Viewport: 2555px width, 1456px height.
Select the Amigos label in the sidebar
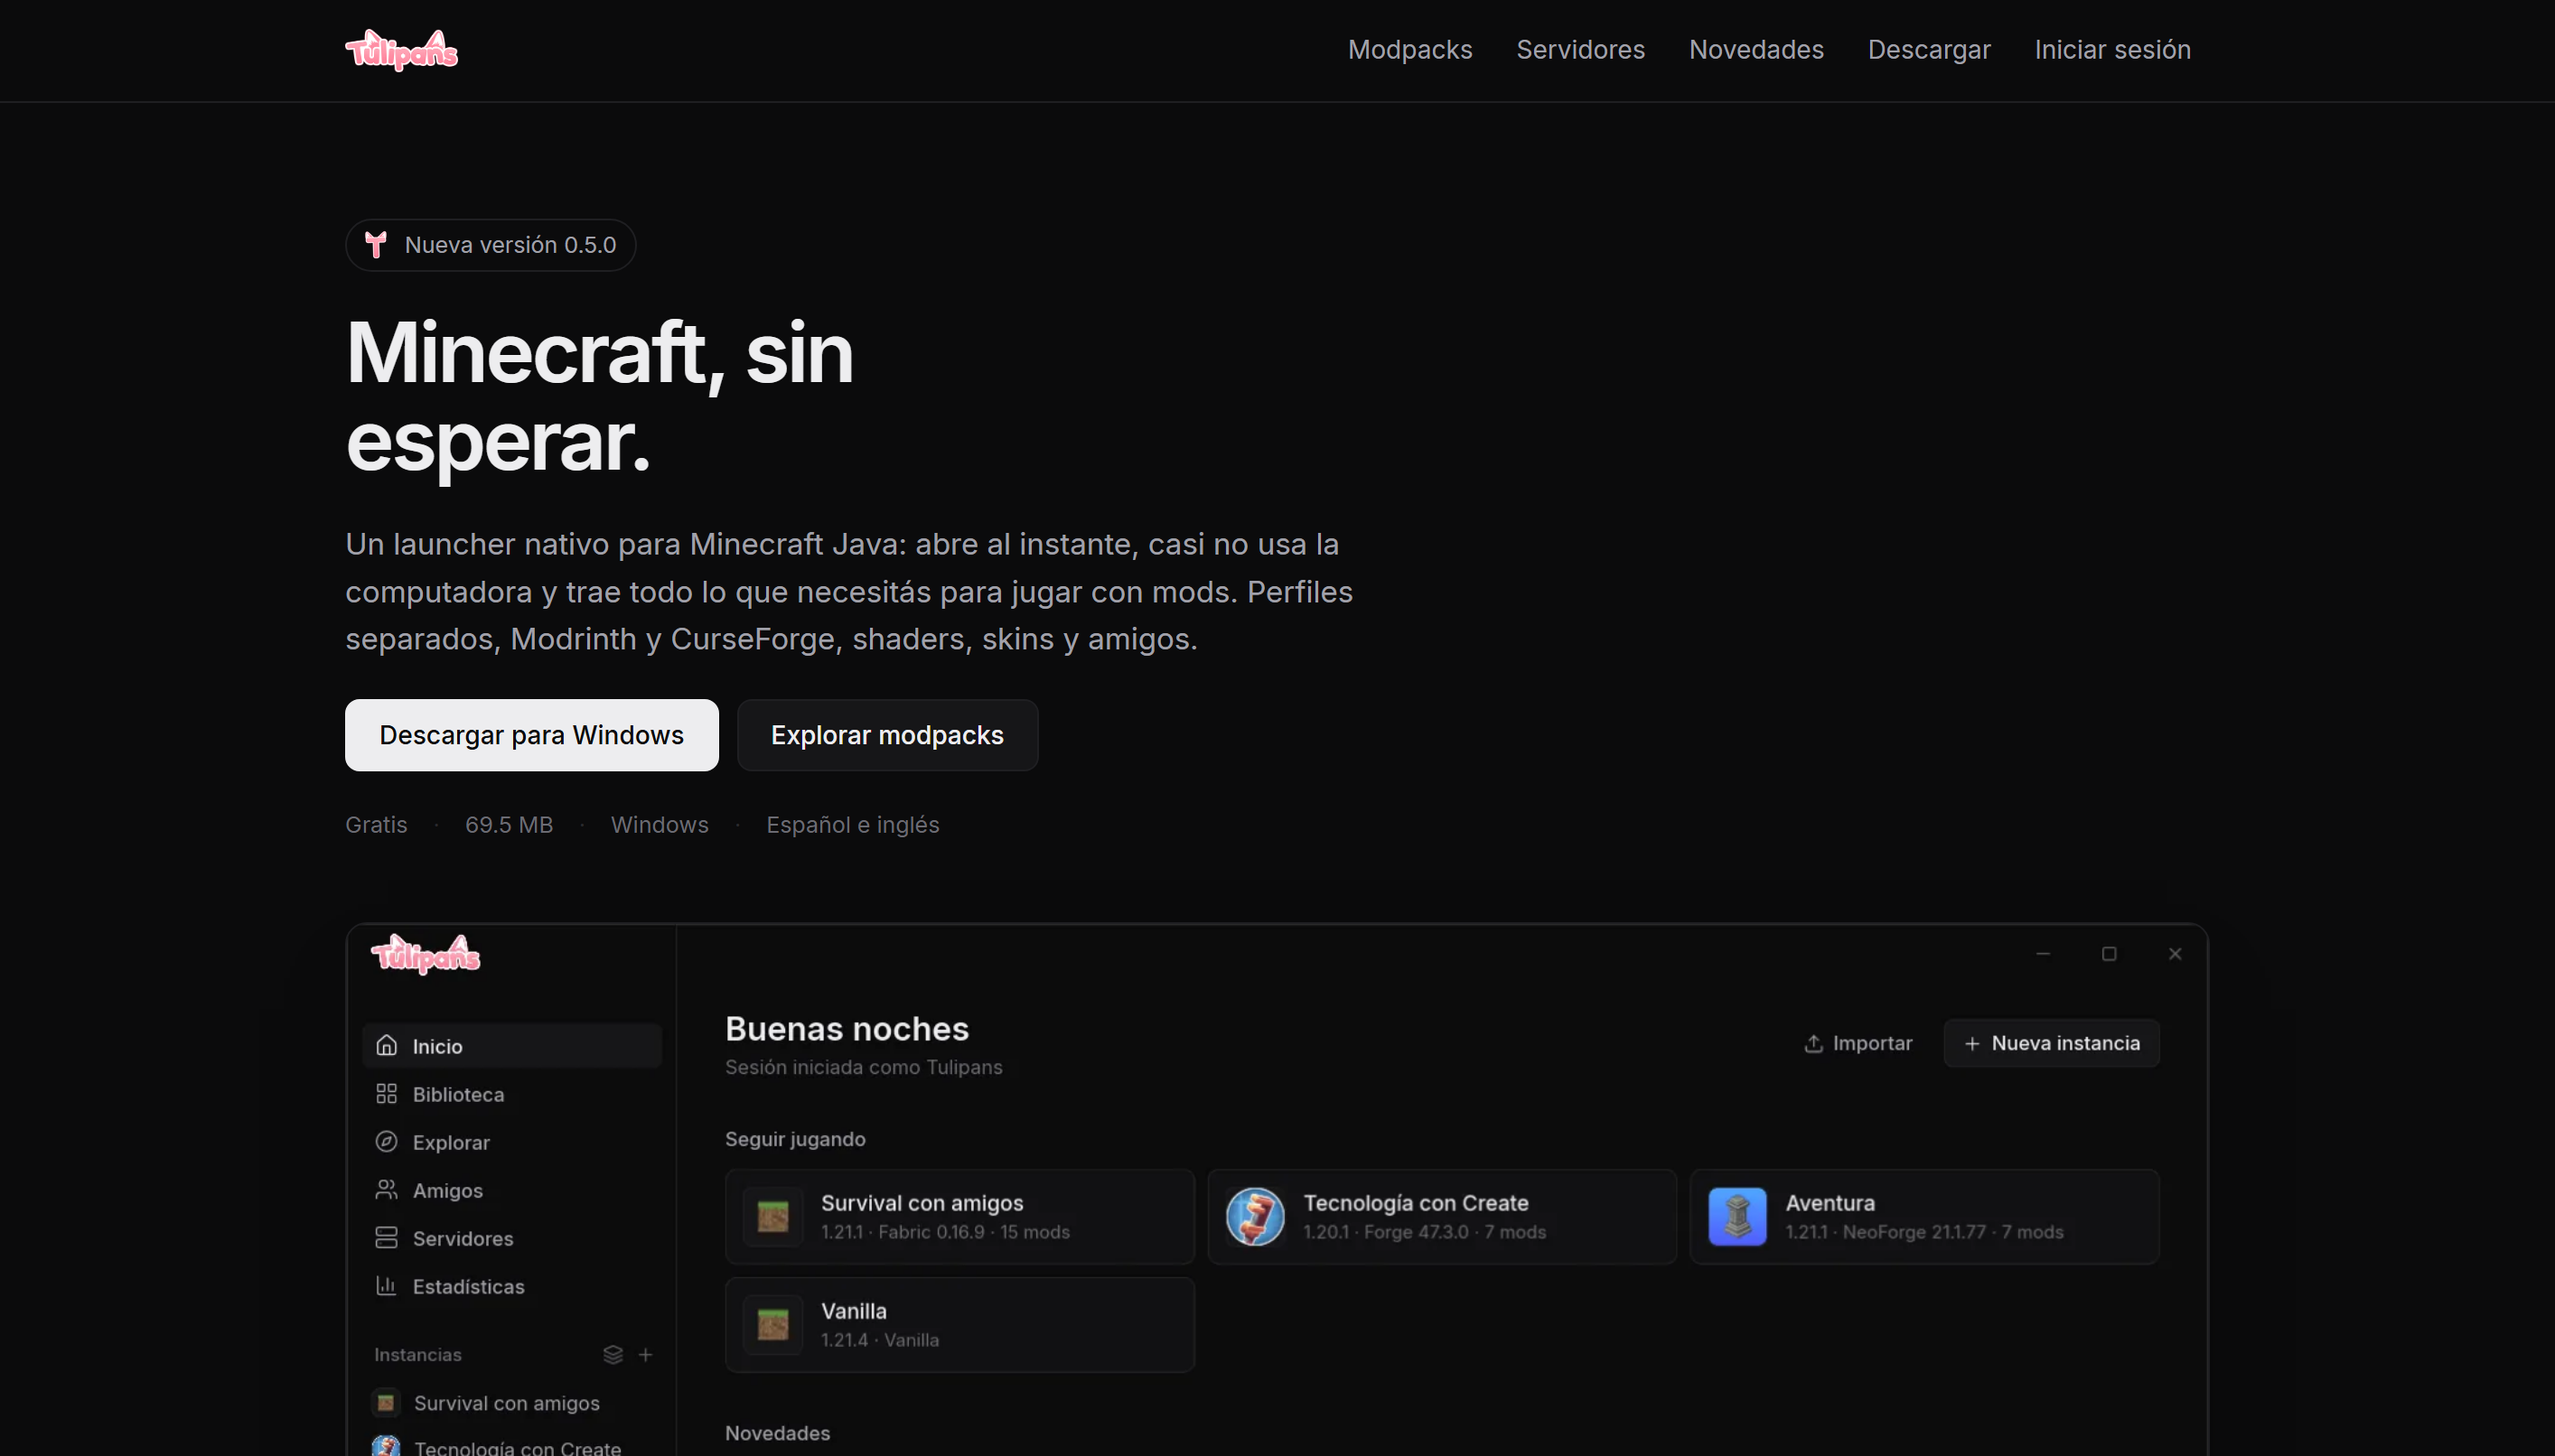[448, 1190]
